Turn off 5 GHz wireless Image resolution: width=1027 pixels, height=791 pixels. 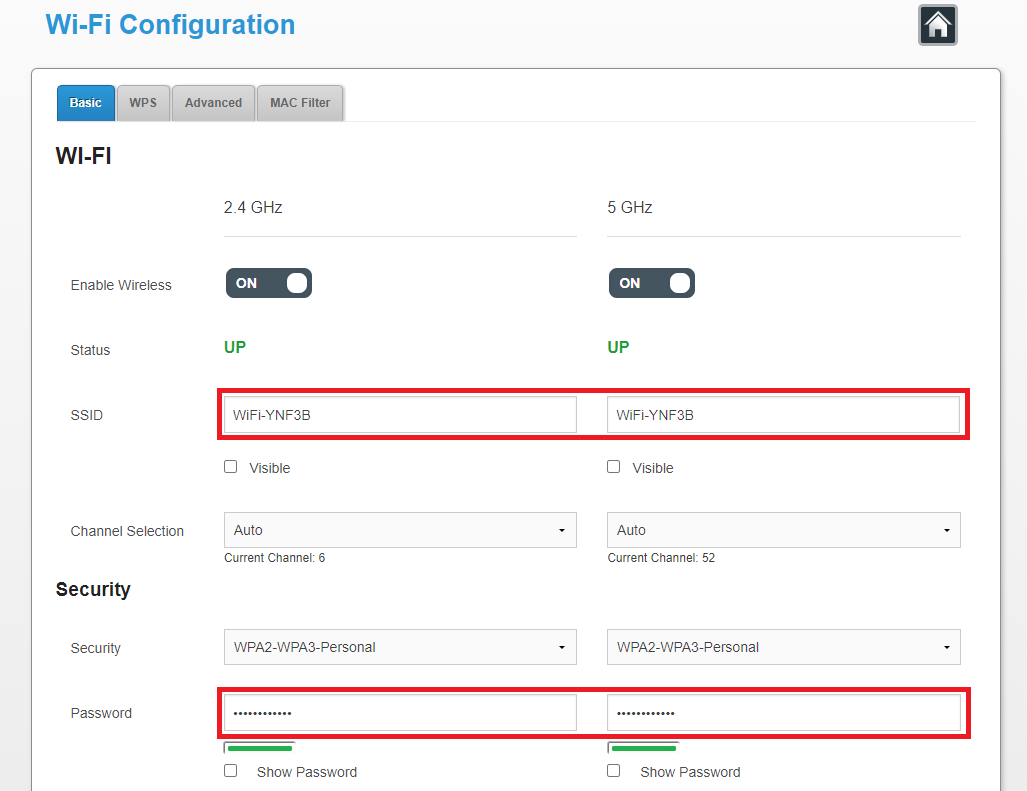point(651,283)
